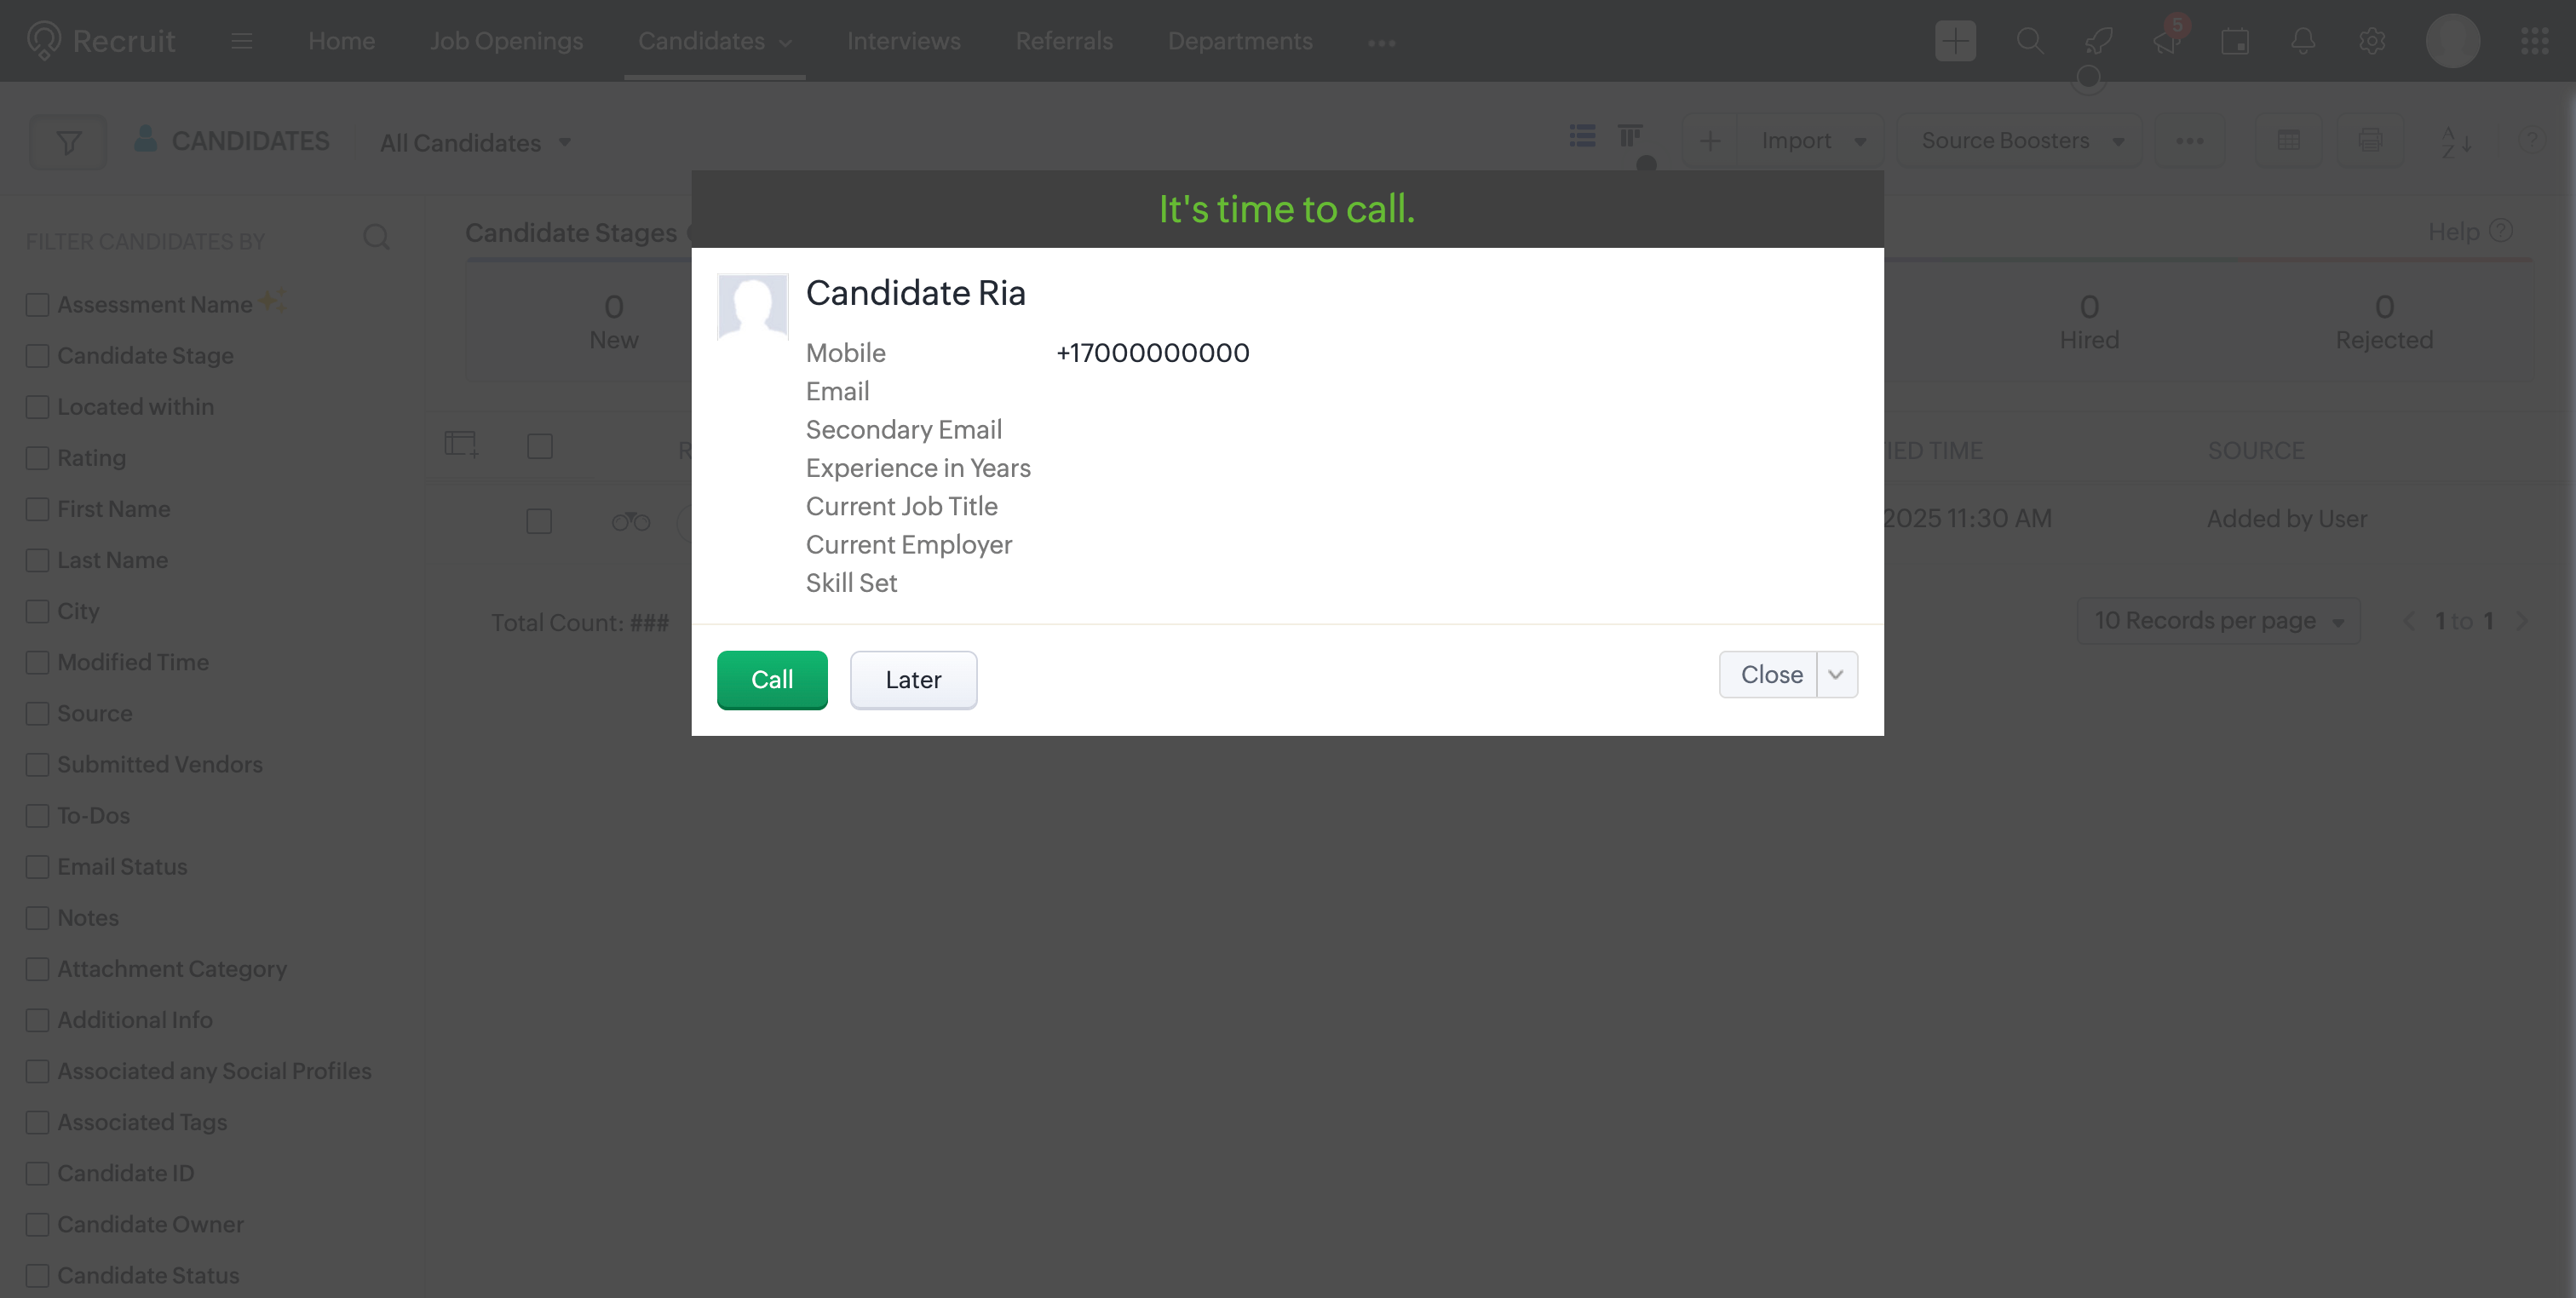Go to the Job Openings tab
Screen dimensions: 2576x1298
[506, 41]
